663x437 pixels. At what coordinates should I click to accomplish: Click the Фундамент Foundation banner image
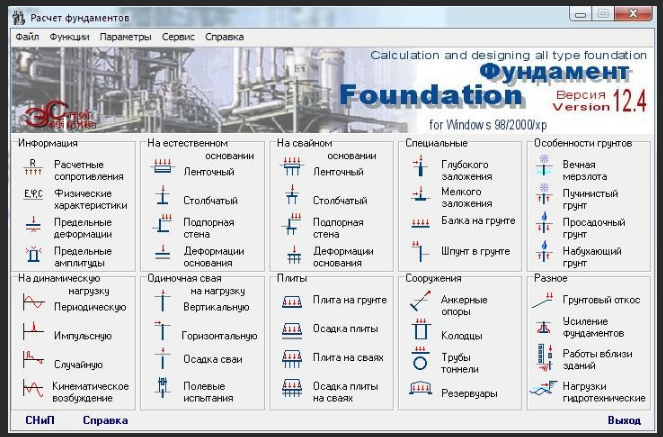click(332, 90)
